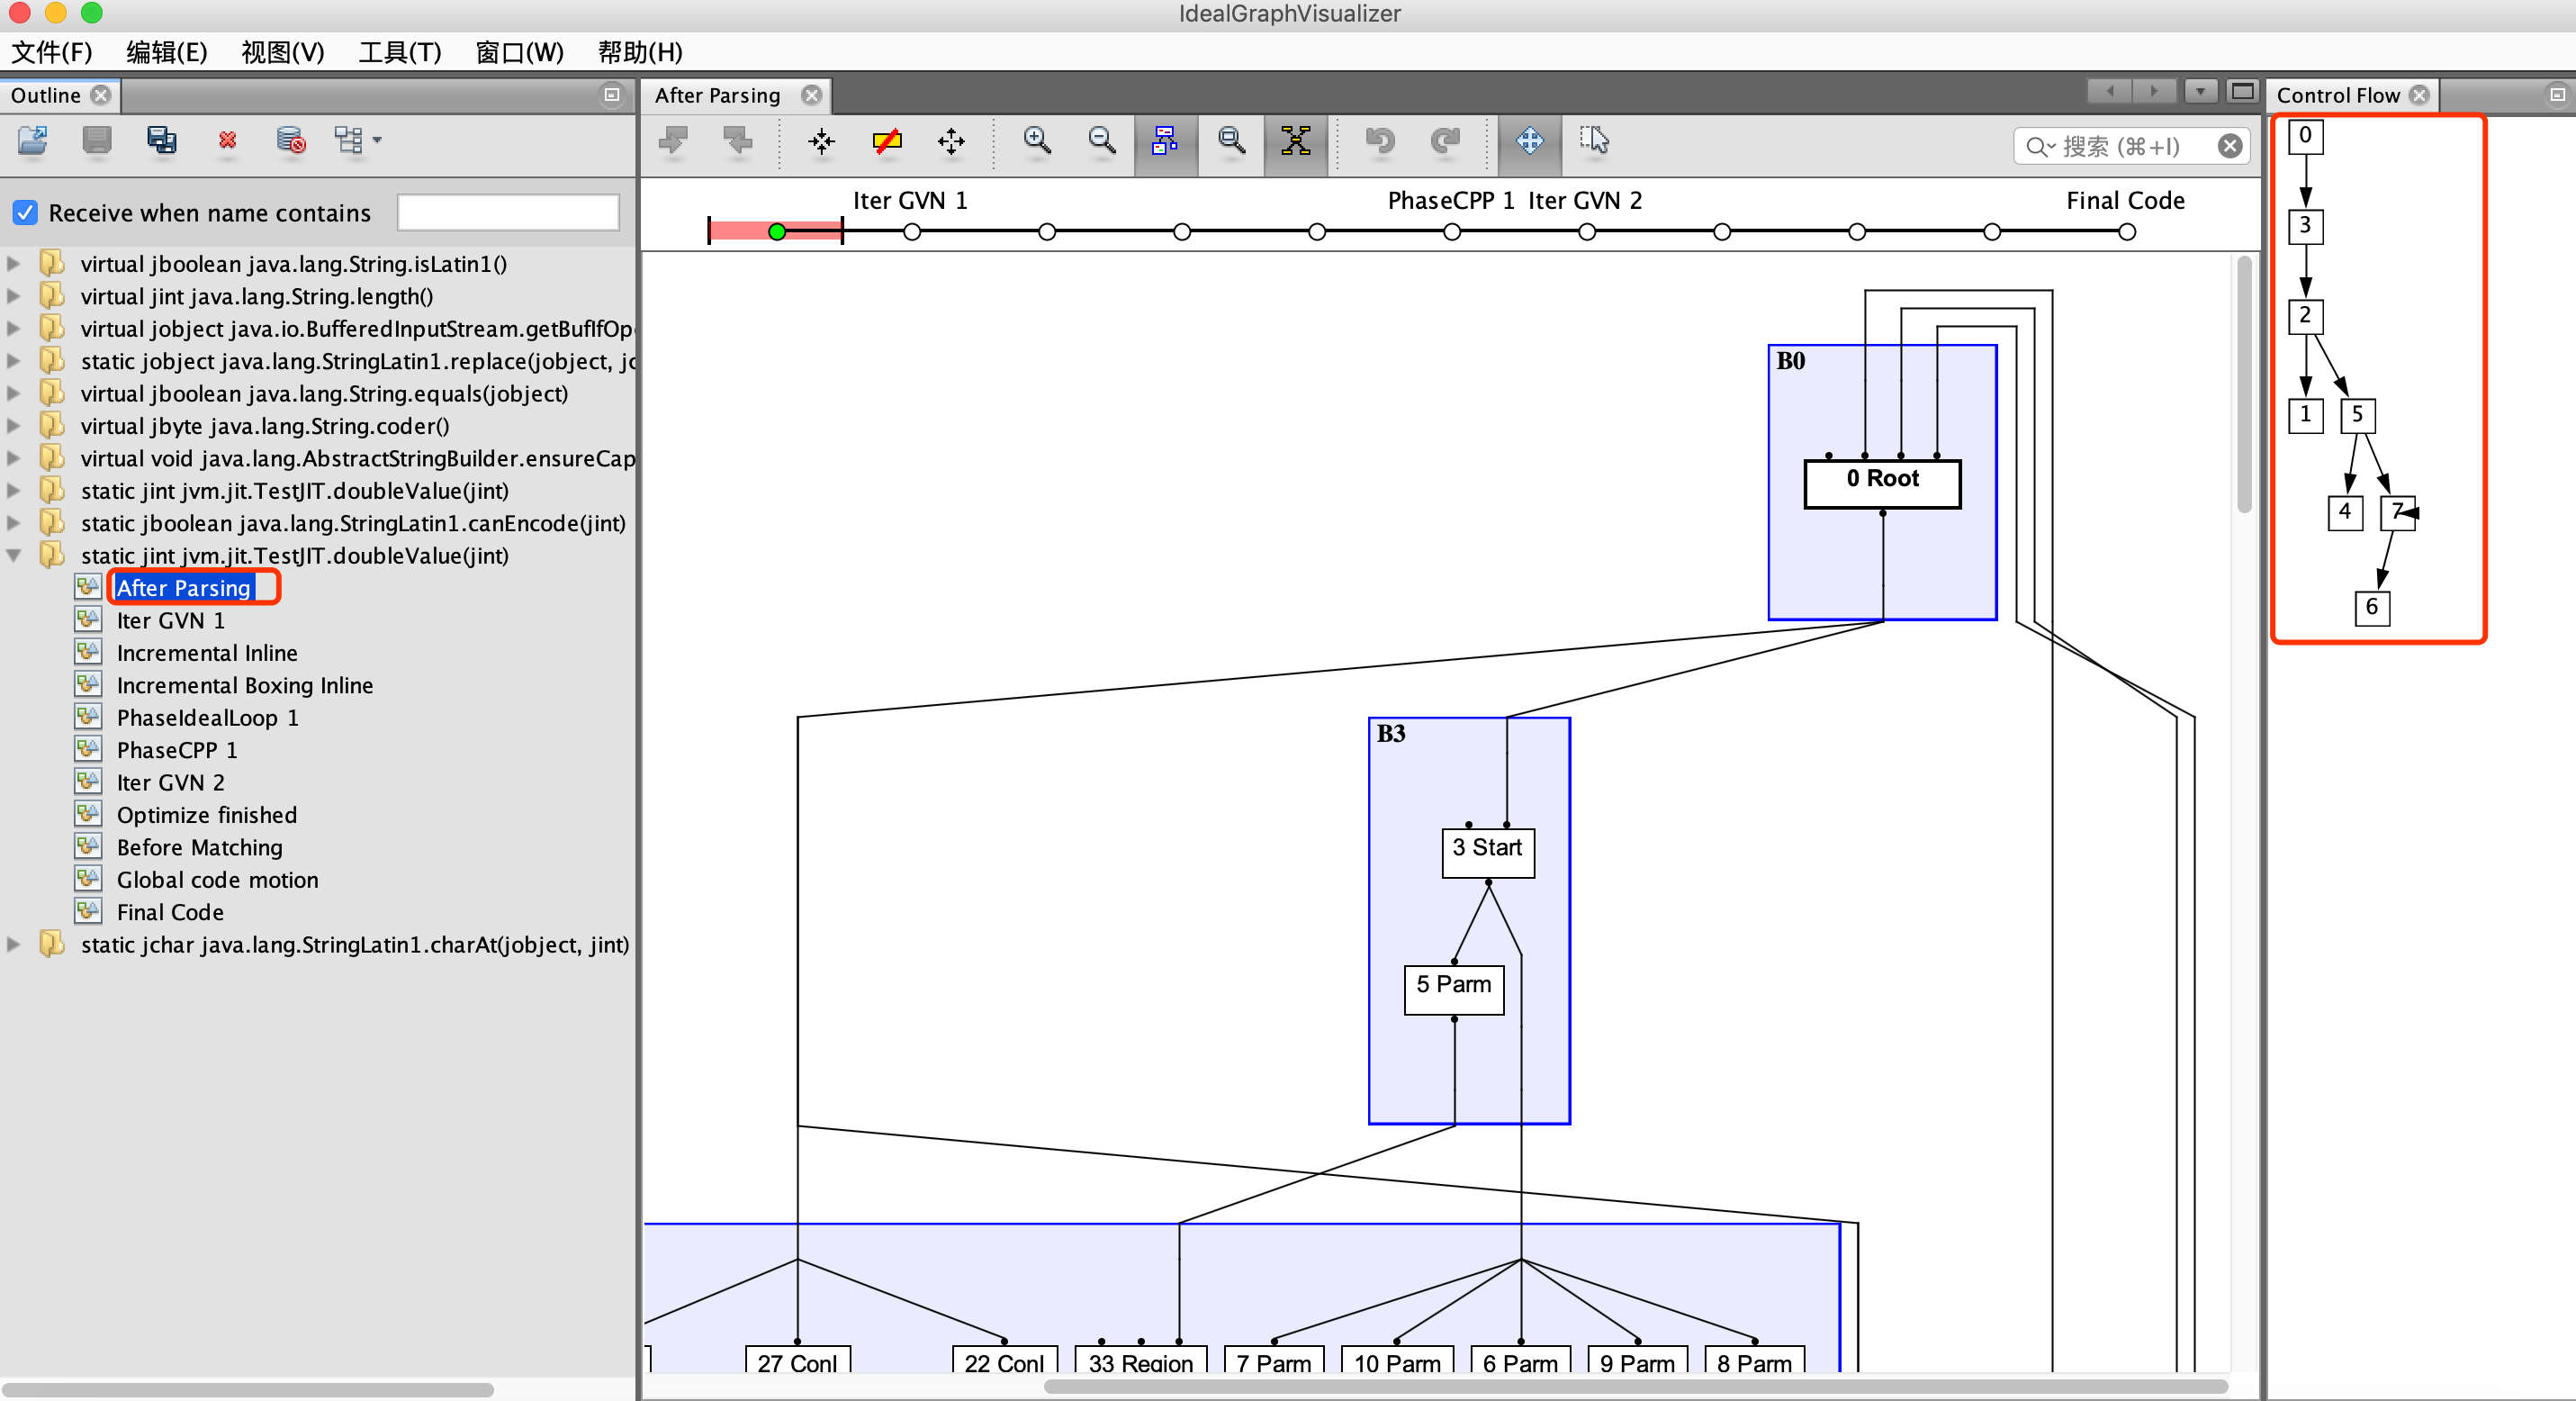
Task: Open the 工具(T) menu
Action: tap(399, 52)
